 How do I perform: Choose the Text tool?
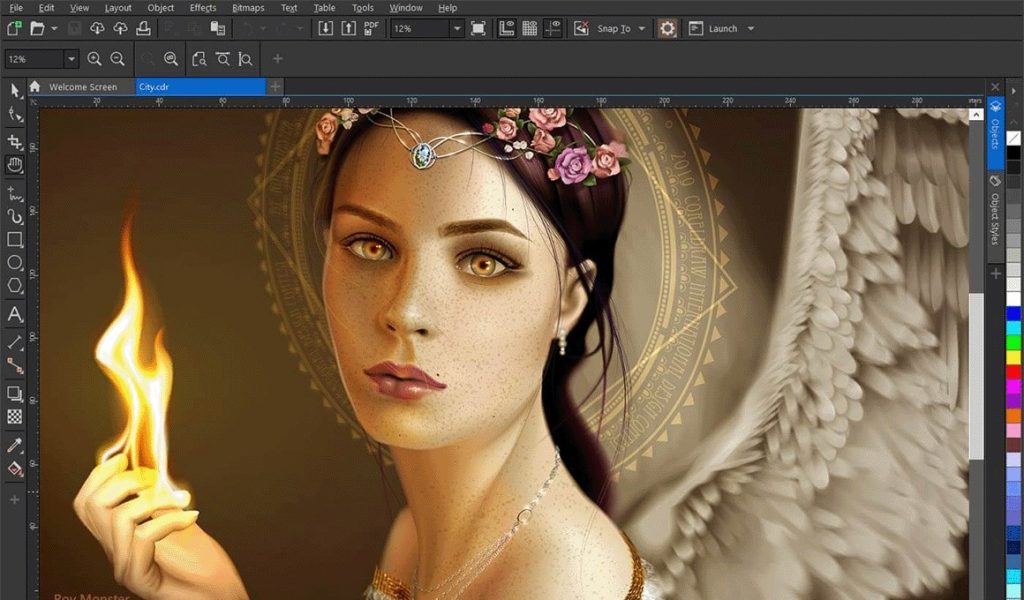(x=14, y=315)
